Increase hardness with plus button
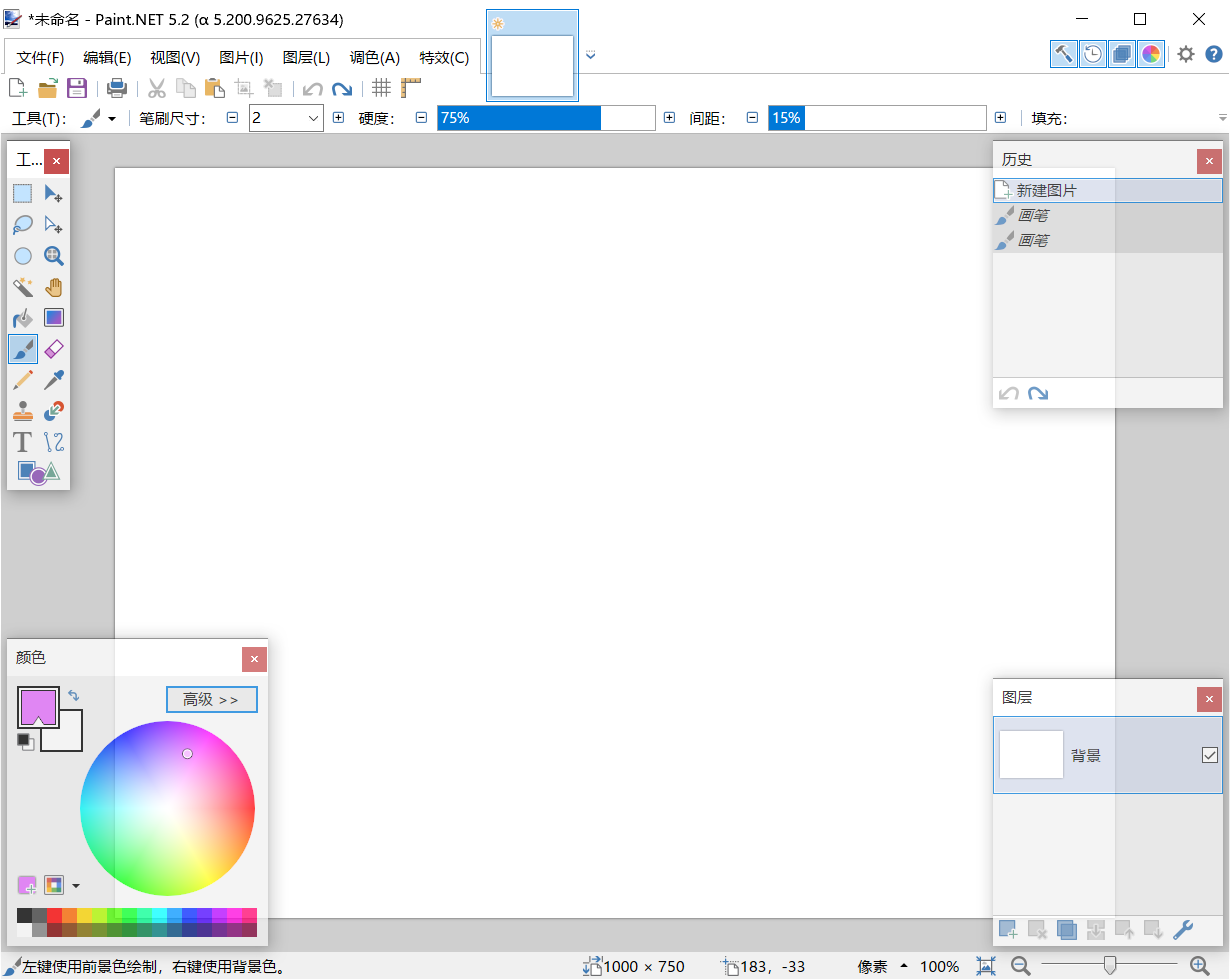Screen dimensions: 1230x980 [669, 118]
